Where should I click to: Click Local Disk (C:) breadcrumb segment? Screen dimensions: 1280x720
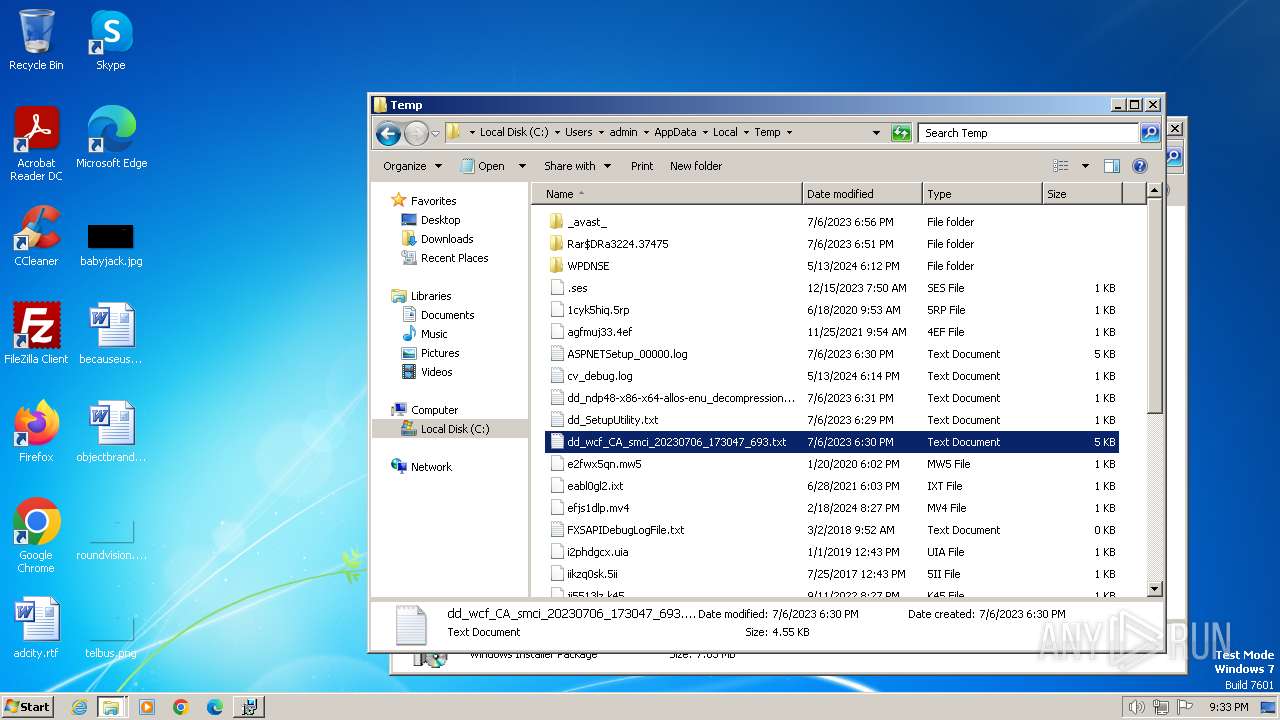tap(514, 132)
